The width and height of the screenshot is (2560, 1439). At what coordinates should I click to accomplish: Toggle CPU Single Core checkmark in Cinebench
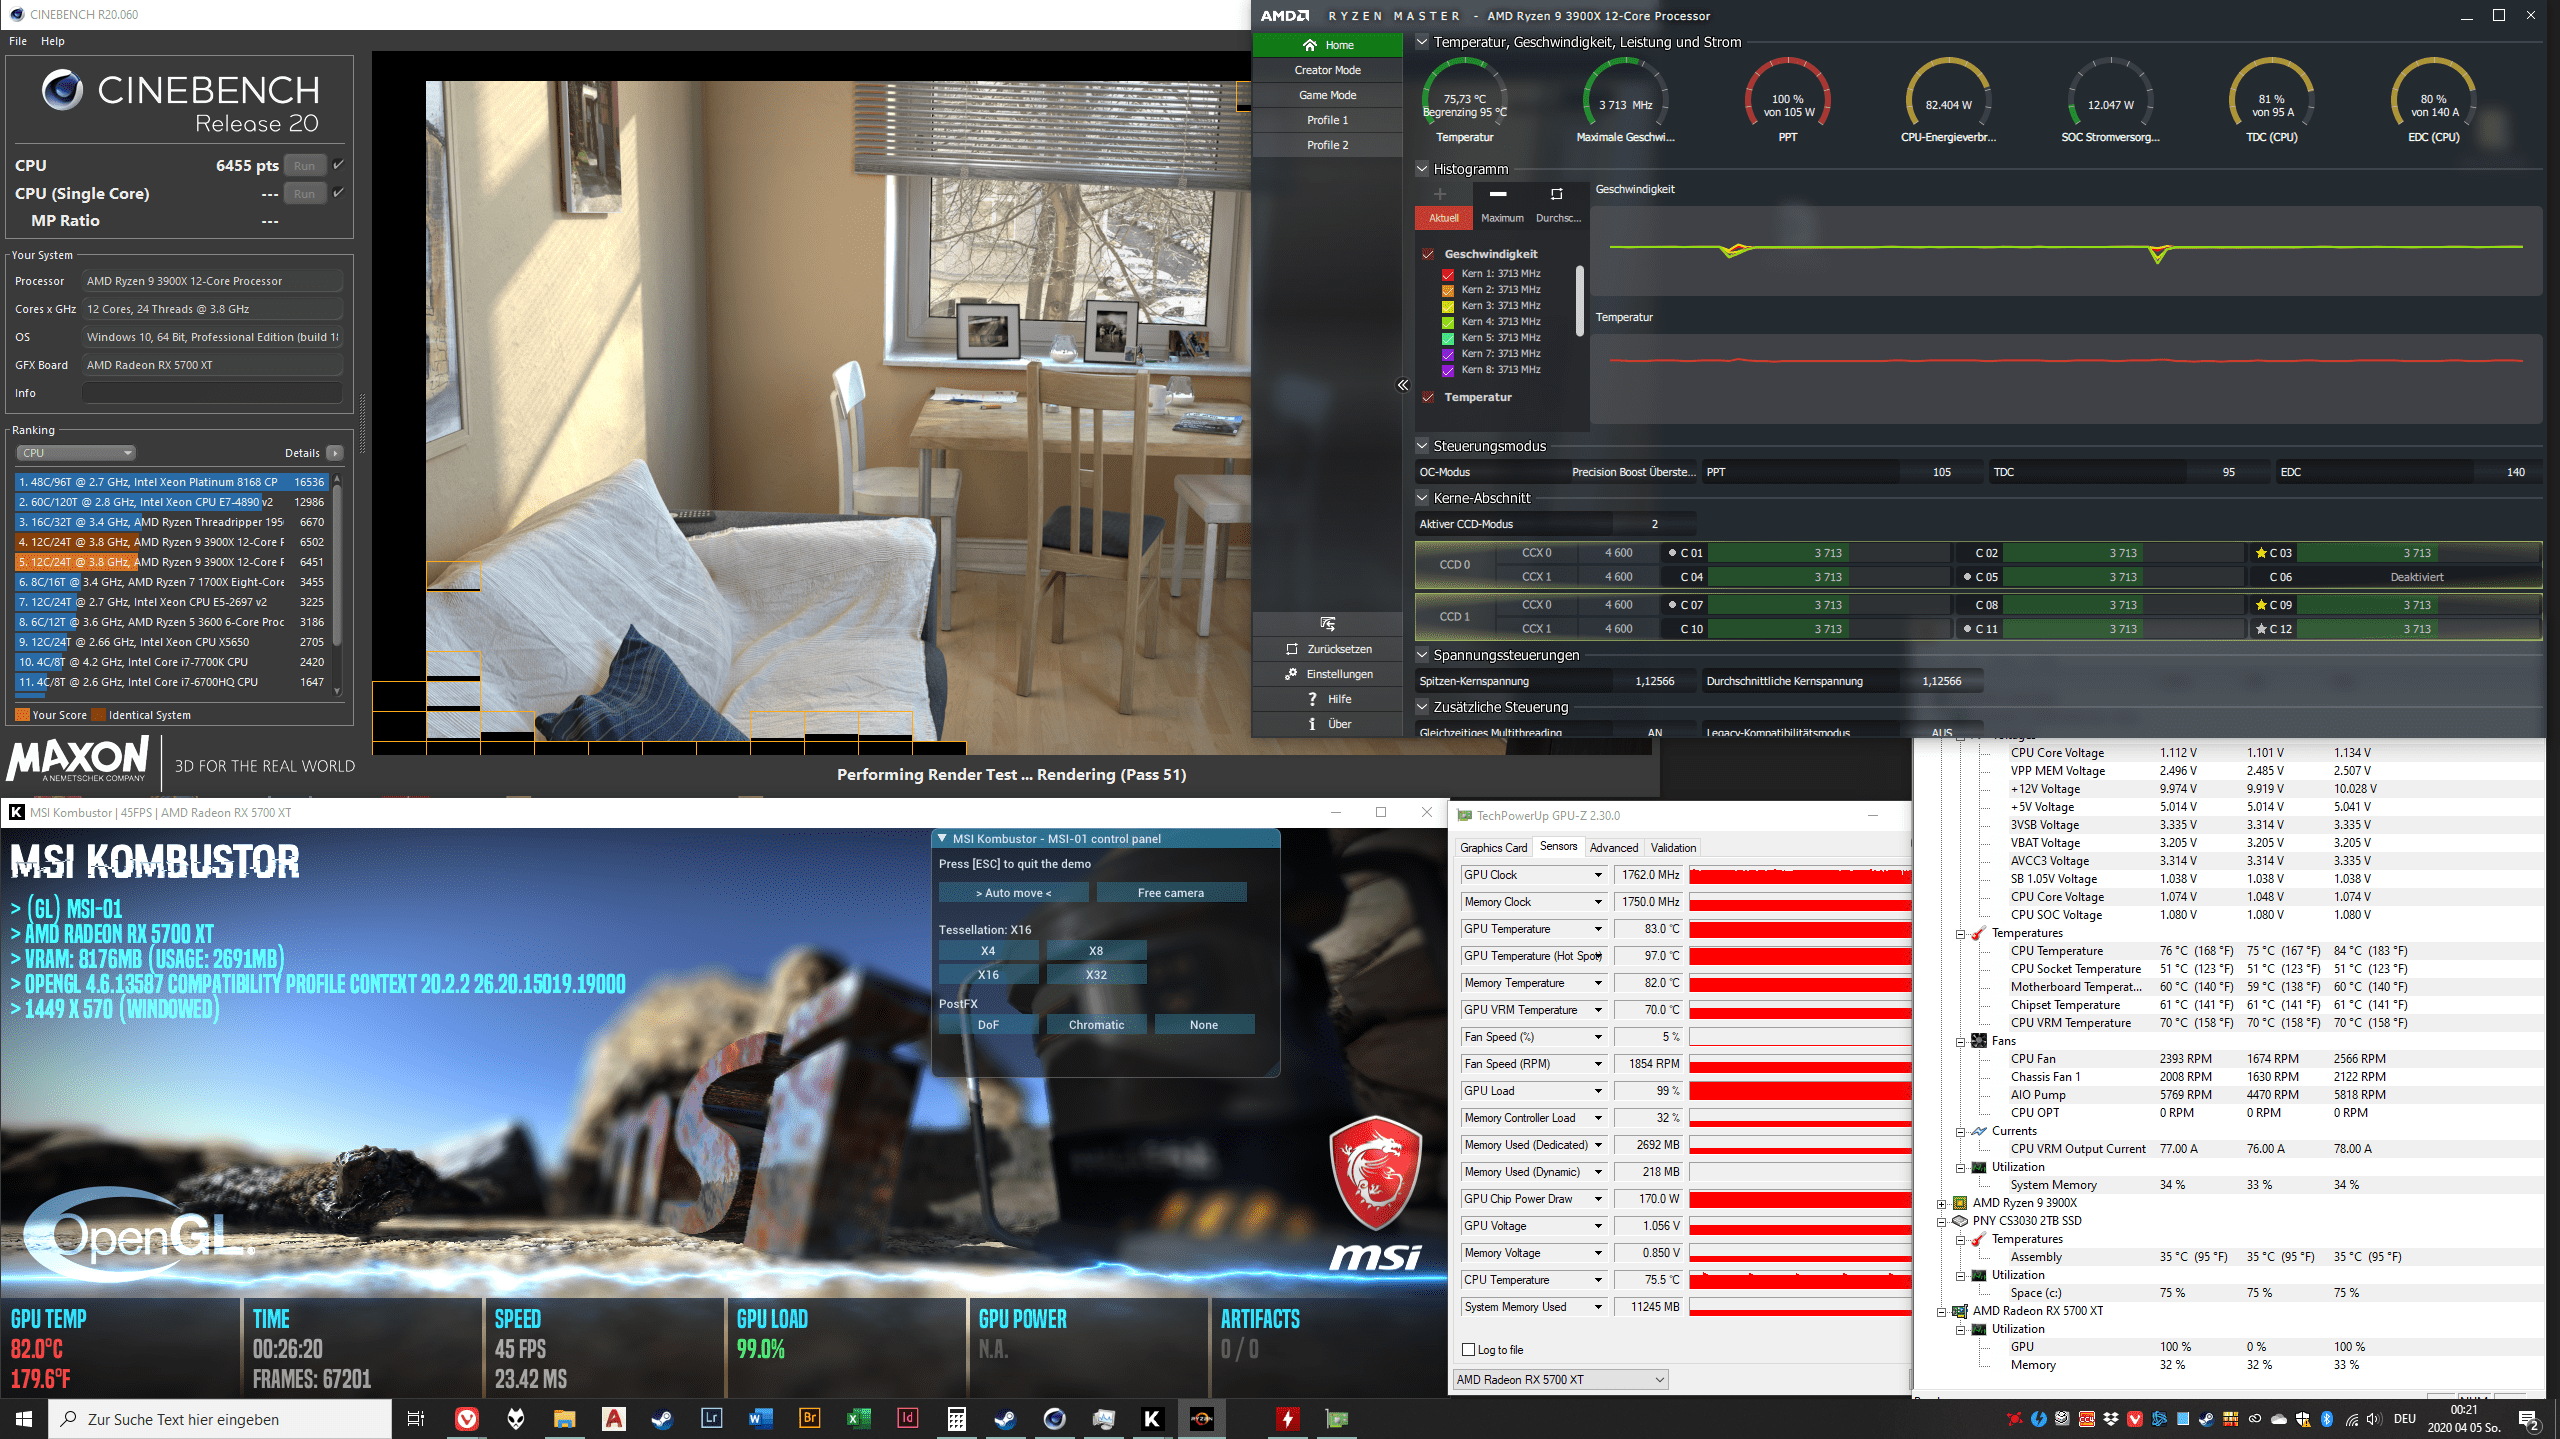click(x=338, y=193)
